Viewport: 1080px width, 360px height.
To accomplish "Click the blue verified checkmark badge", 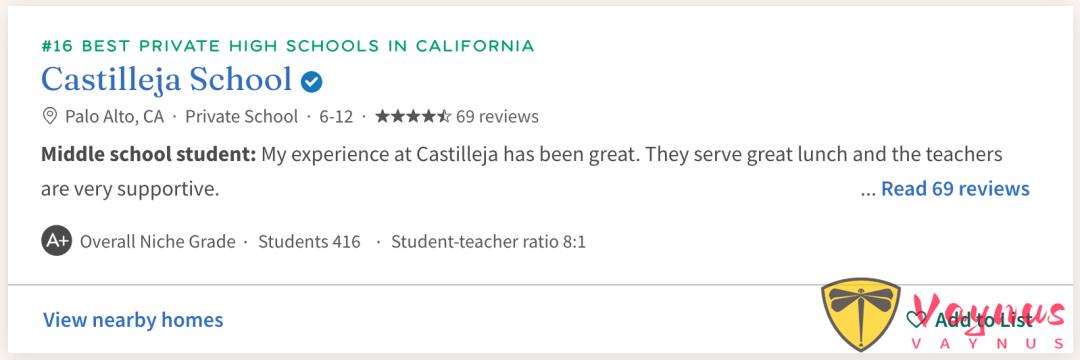I will coord(311,83).
